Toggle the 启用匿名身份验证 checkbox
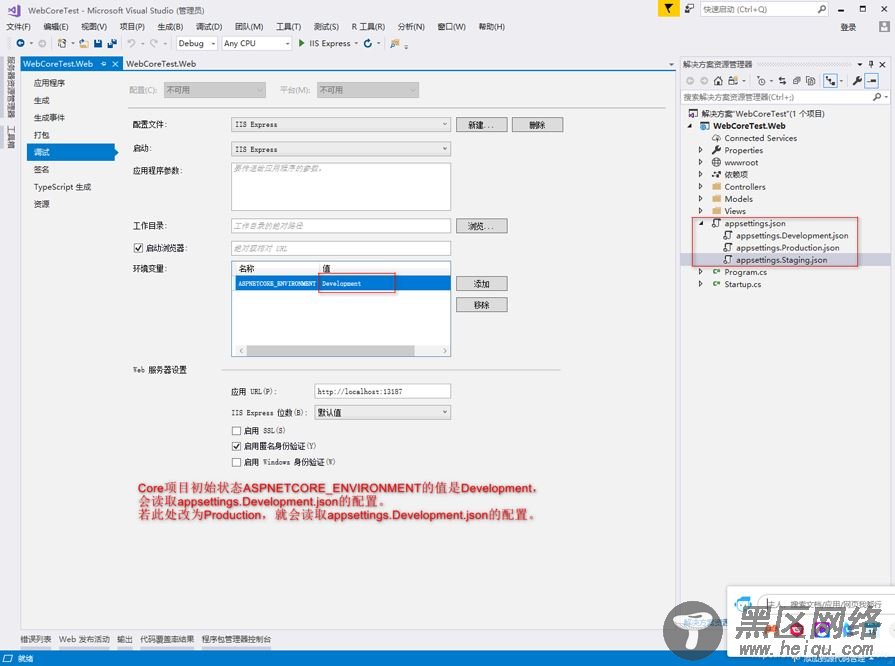 (x=236, y=446)
